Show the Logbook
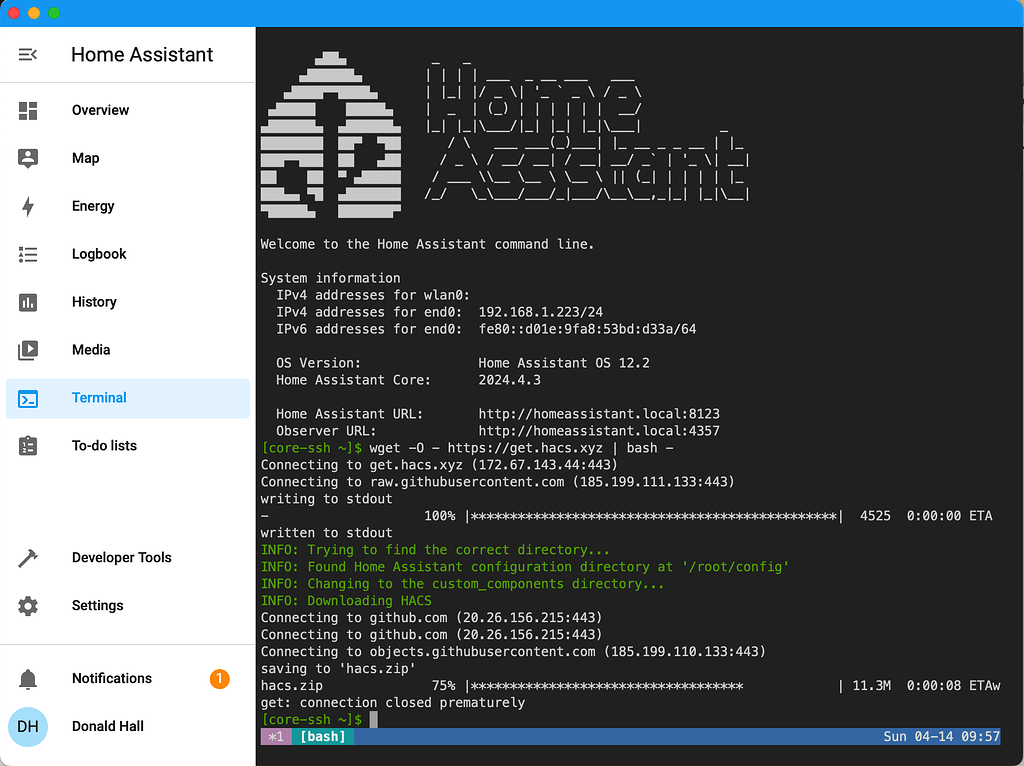 point(127,254)
